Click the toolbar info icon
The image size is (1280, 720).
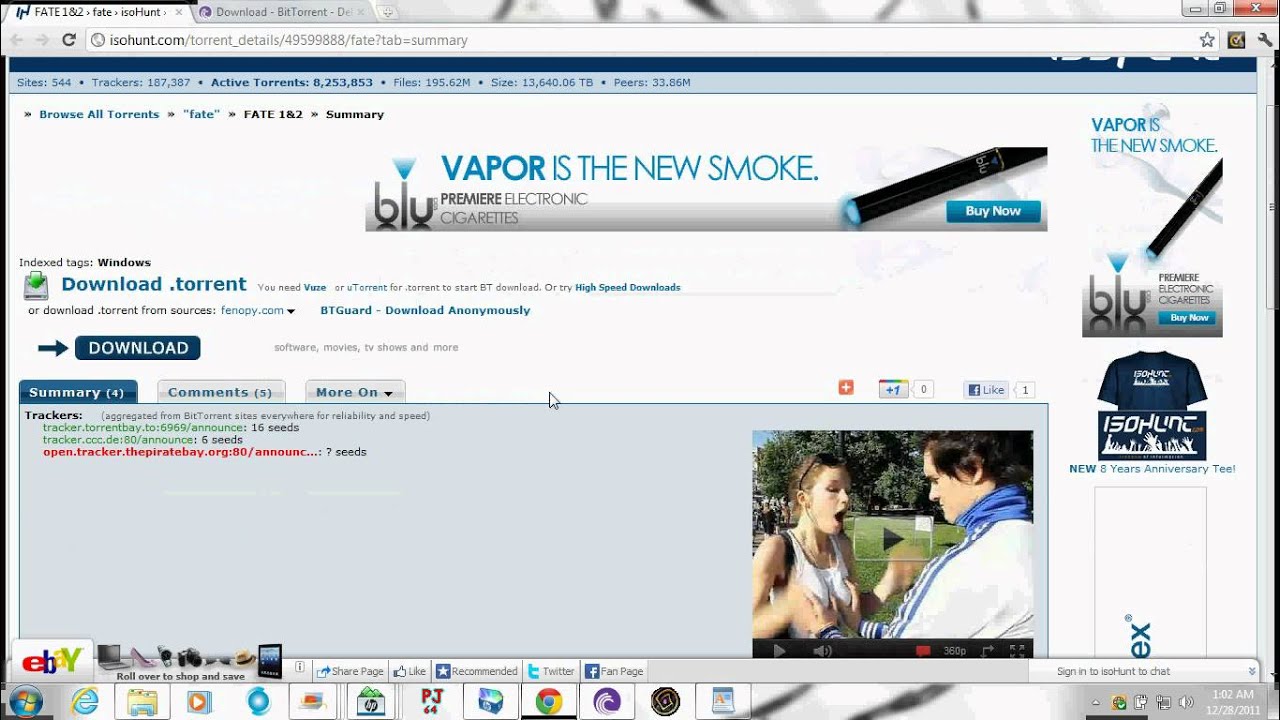pos(300,666)
